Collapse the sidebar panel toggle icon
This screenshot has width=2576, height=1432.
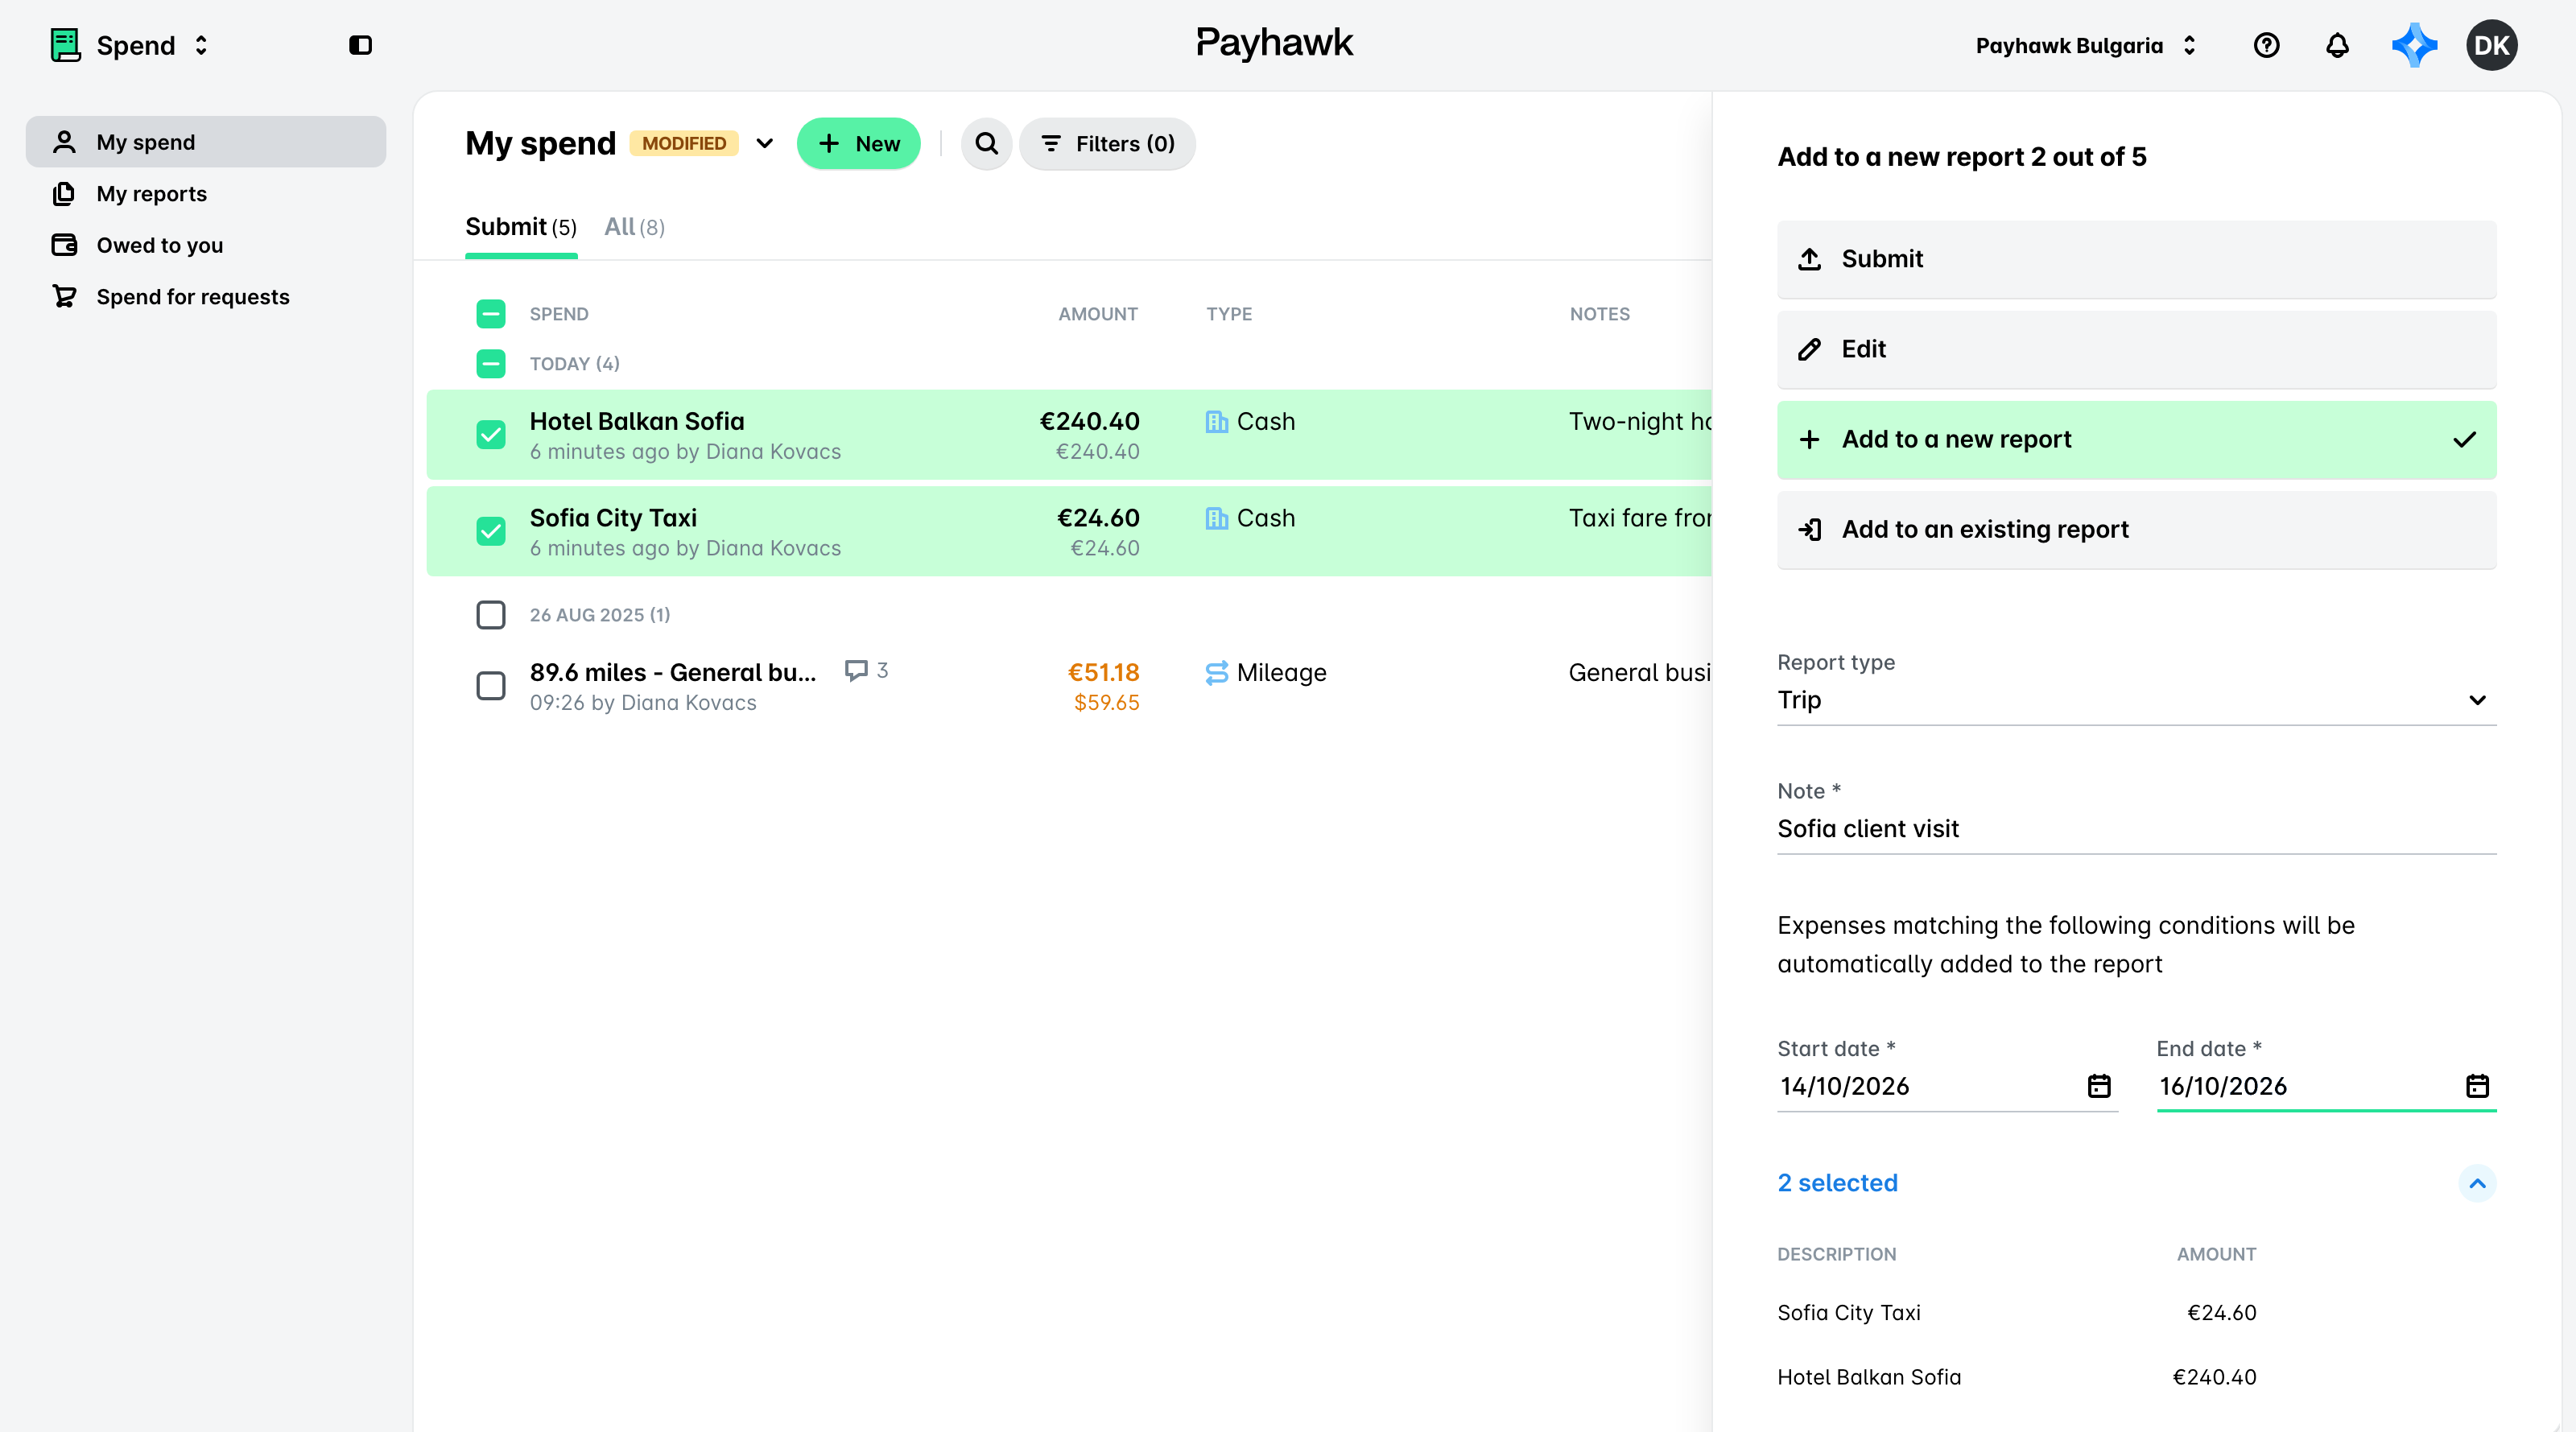coord(360,45)
